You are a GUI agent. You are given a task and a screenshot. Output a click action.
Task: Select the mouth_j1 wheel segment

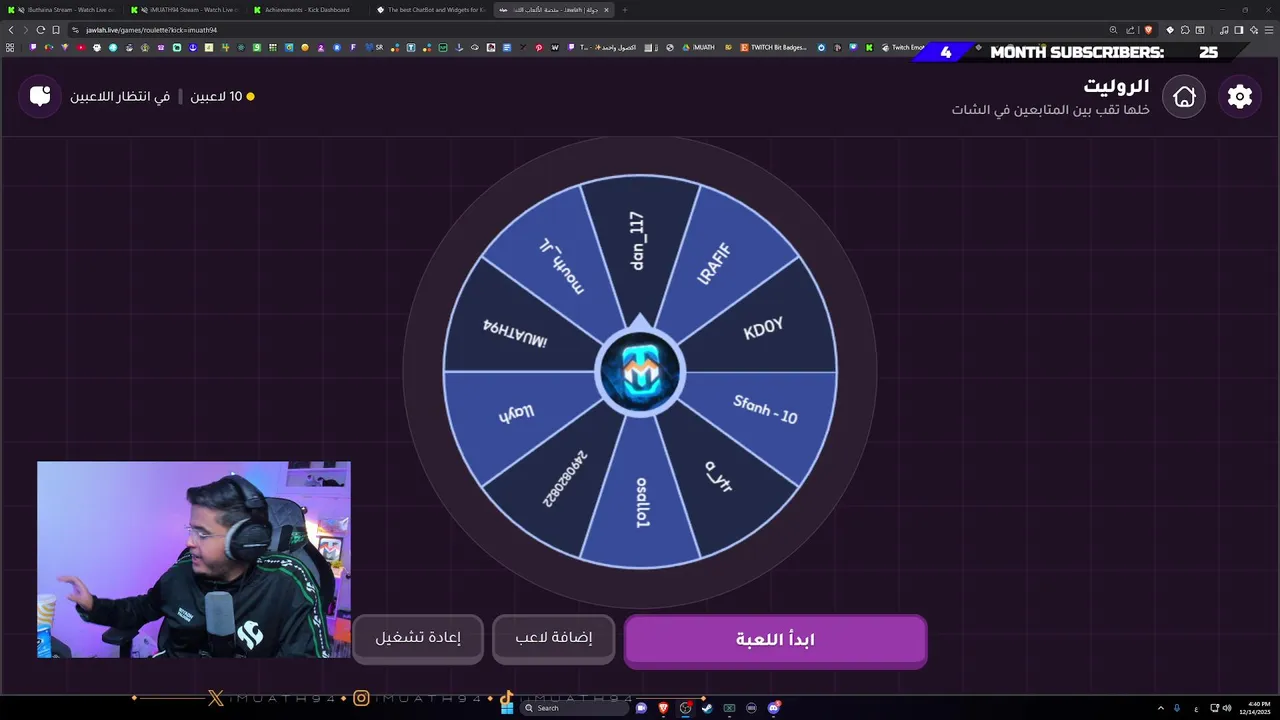point(561,266)
